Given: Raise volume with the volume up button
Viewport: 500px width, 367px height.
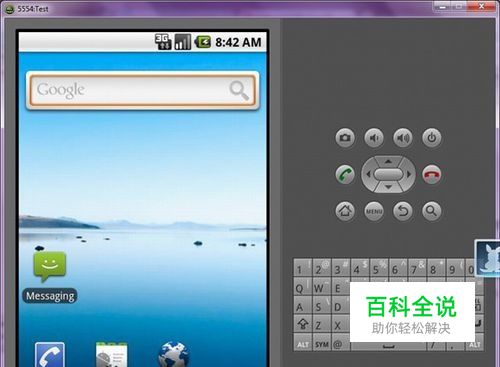Looking at the screenshot, I should click(x=403, y=138).
